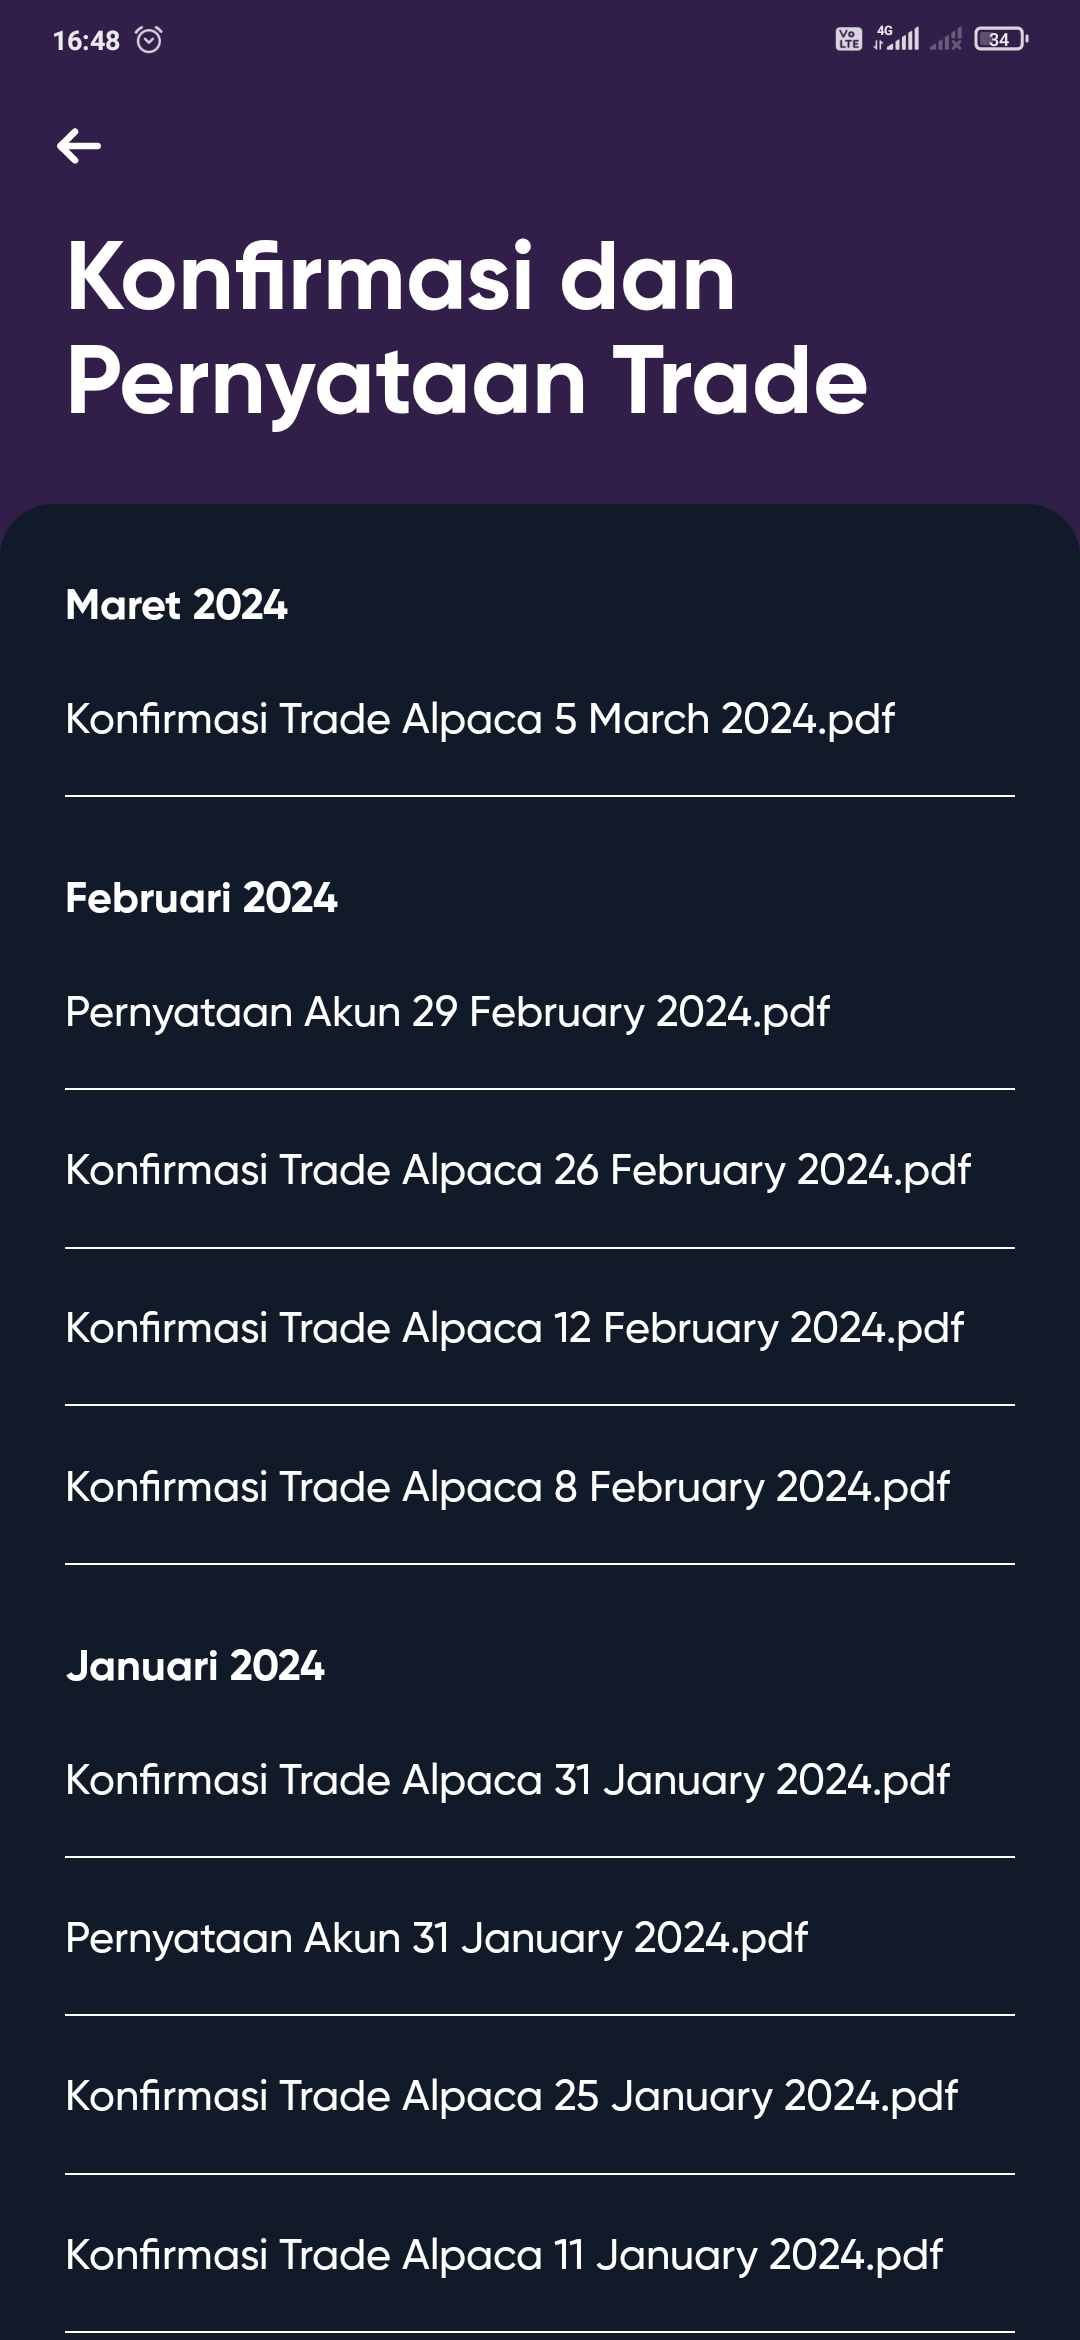Tap the Februari 2024 section header
This screenshot has height=2340, width=1080.
(x=201, y=898)
